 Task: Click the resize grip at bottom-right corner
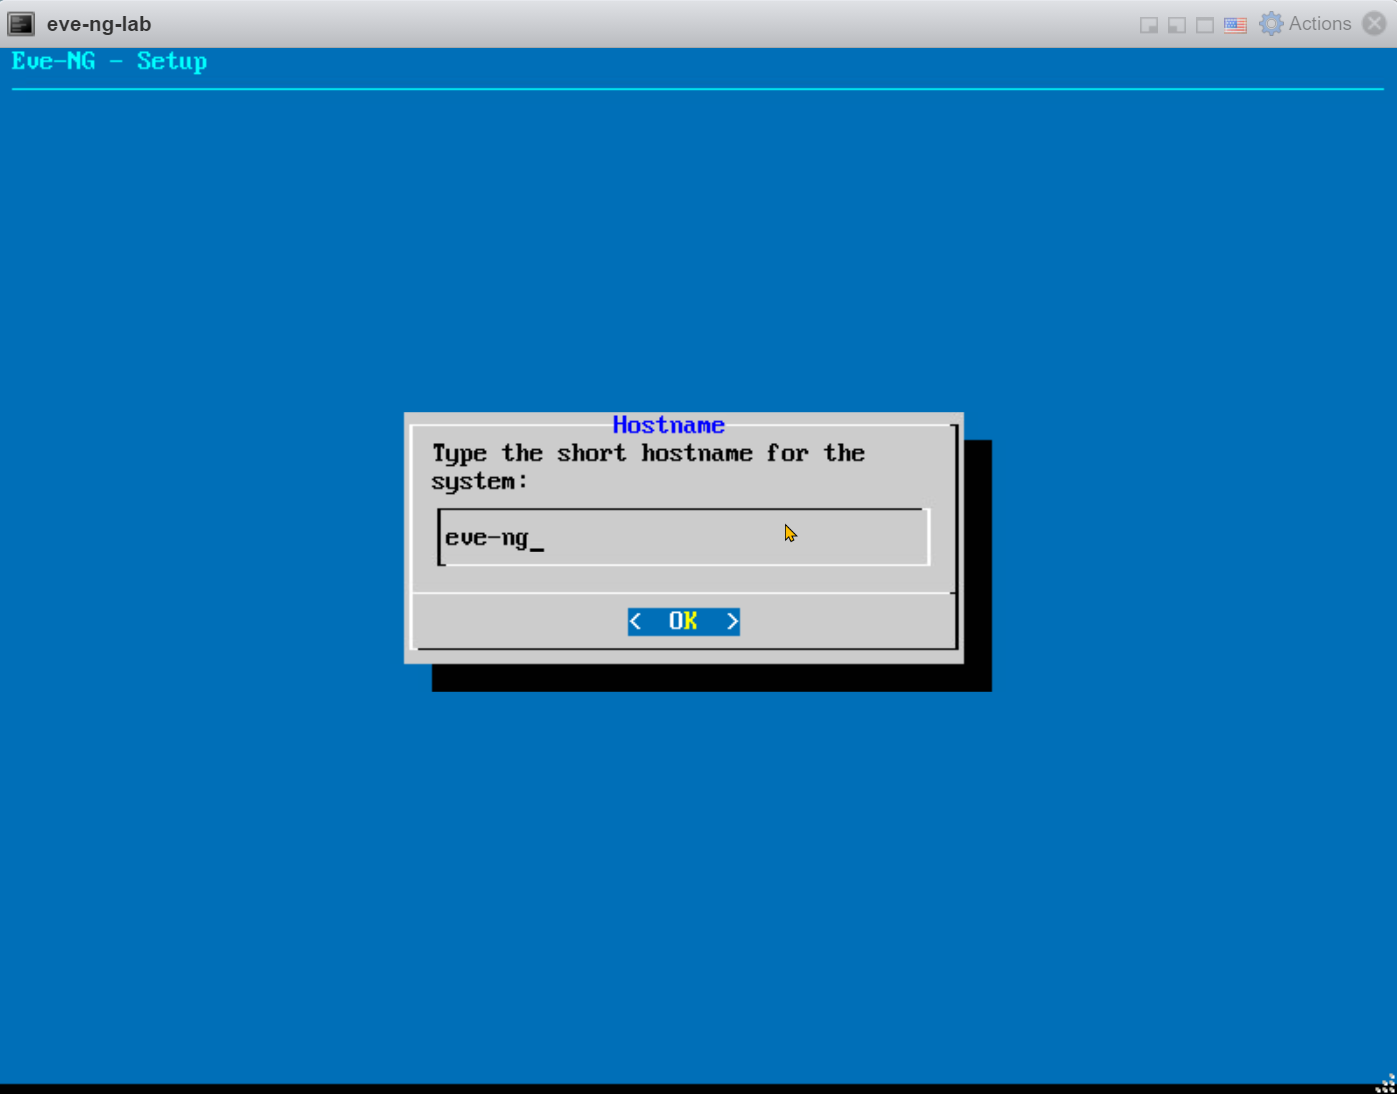coord(1386,1083)
